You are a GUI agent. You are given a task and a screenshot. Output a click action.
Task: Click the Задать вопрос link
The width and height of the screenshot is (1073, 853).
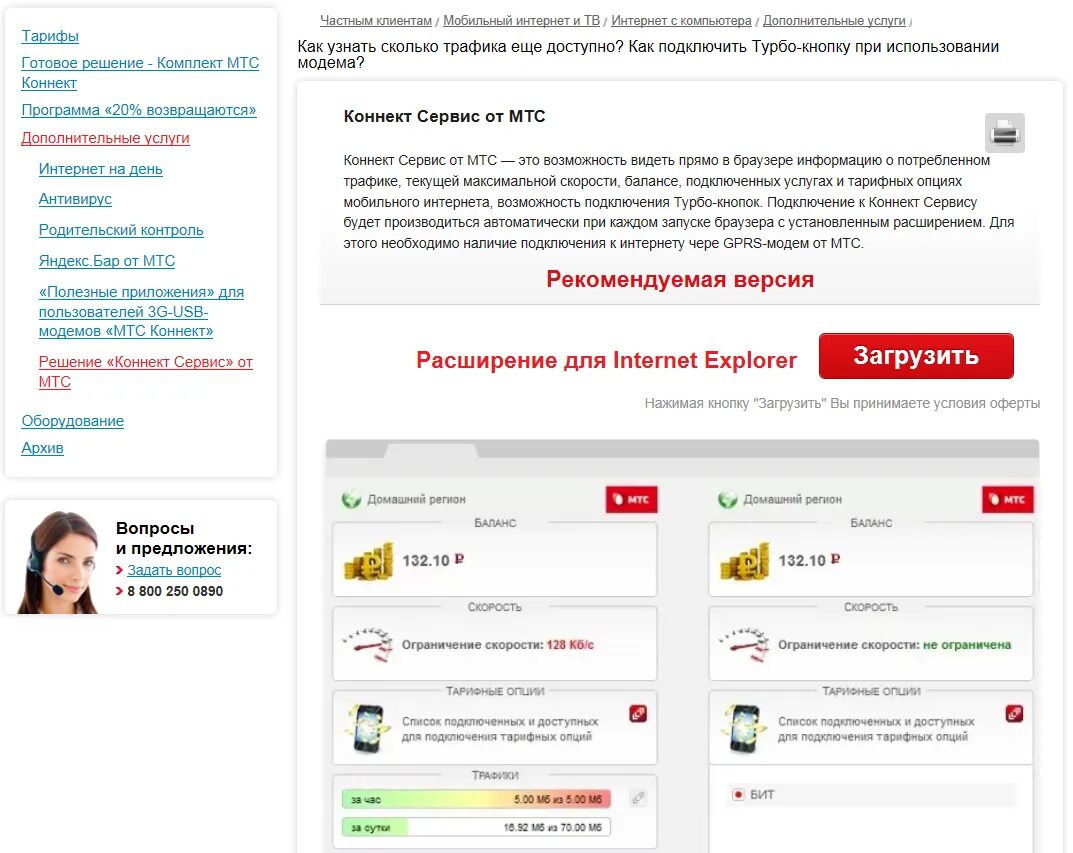tap(174, 570)
